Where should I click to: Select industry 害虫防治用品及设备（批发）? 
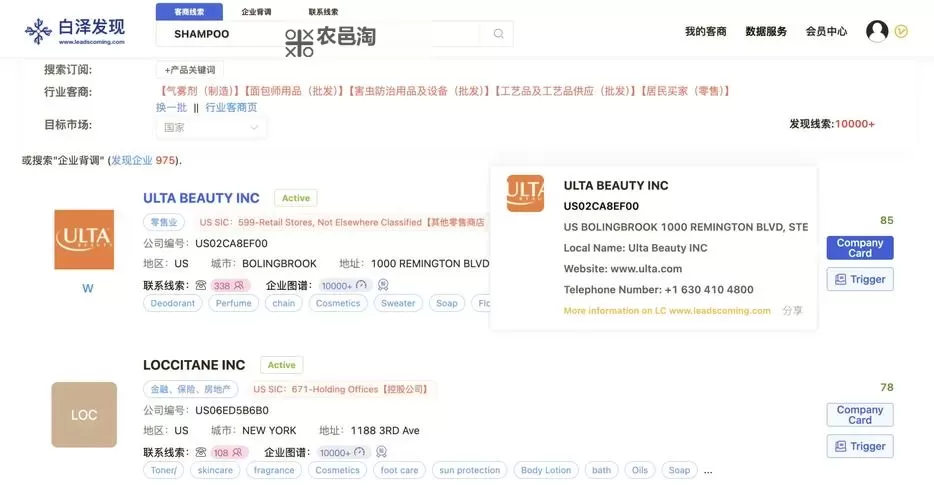pos(419,91)
